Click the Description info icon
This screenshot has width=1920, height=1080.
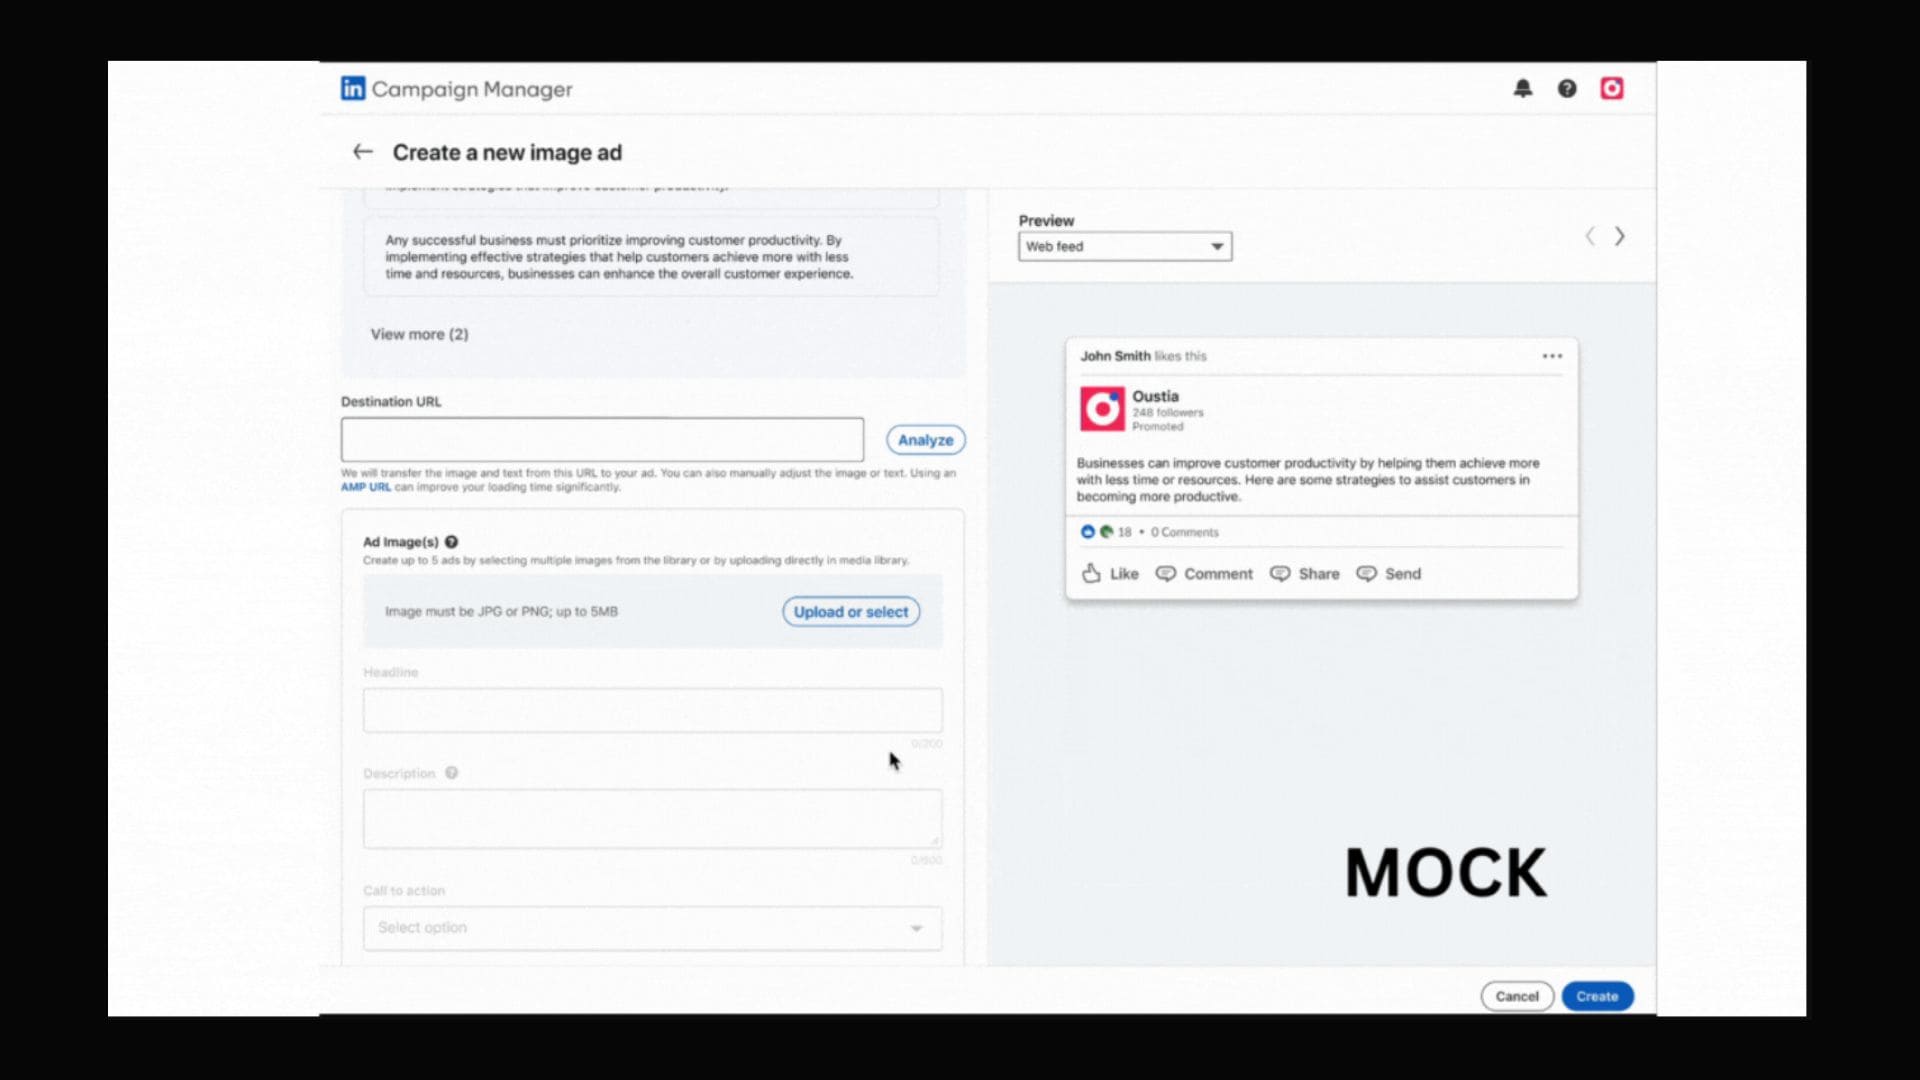coord(451,773)
